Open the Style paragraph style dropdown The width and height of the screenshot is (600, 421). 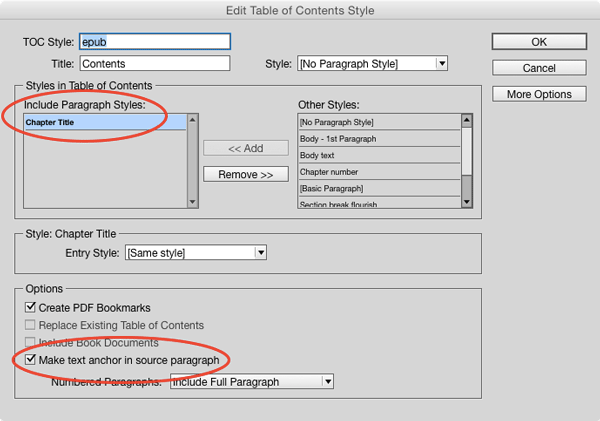coord(372,64)
